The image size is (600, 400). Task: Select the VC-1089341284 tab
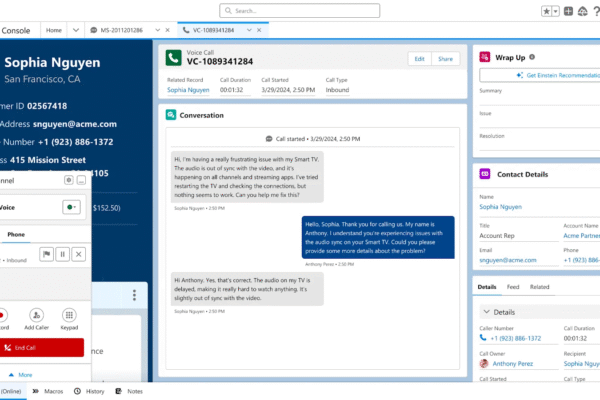(x=213, y=30)
